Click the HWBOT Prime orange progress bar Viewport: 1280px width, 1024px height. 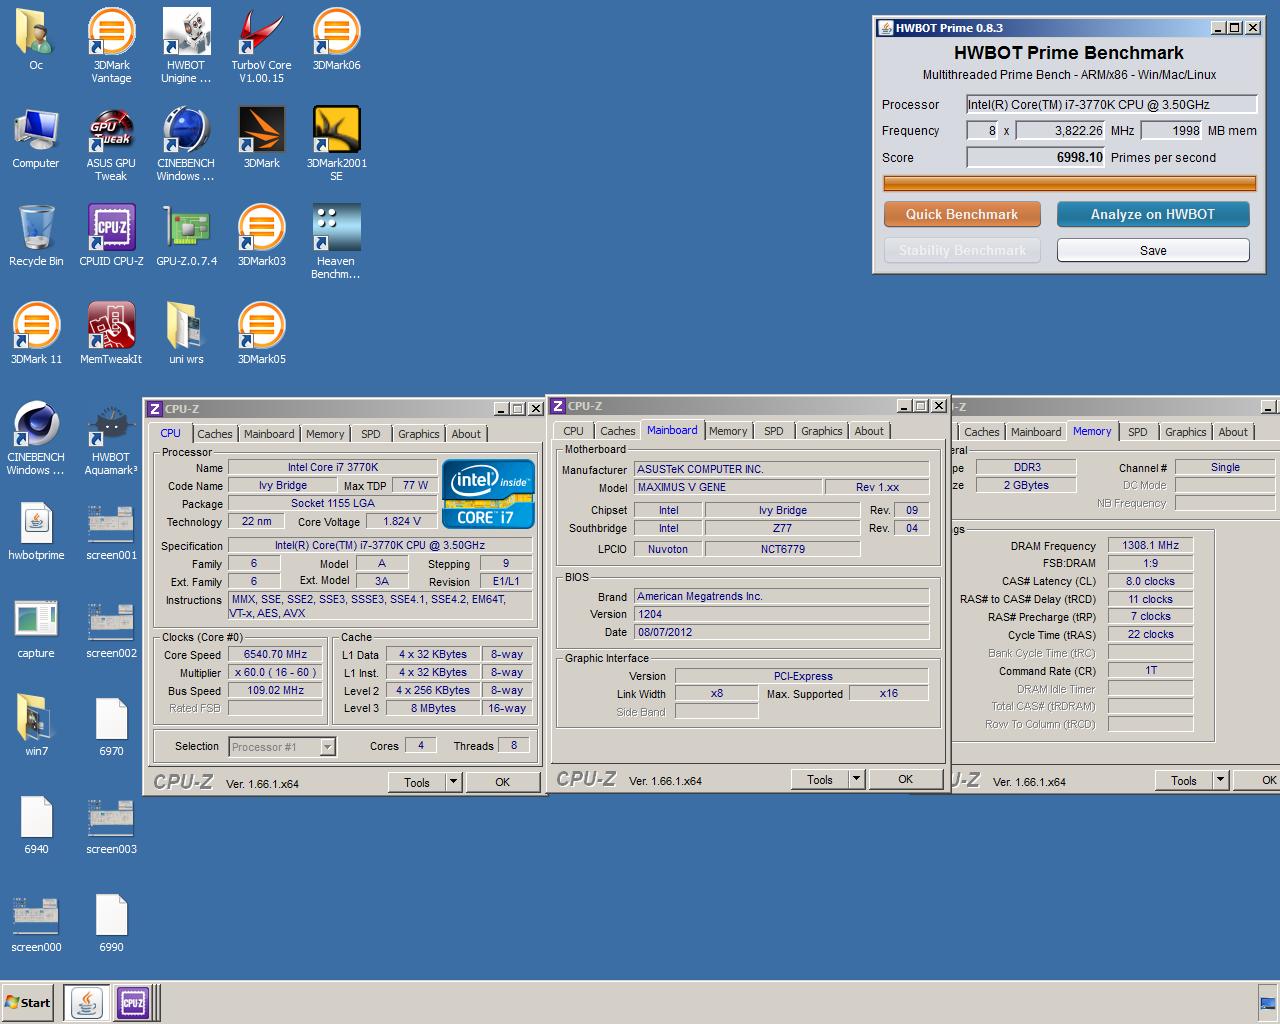pos(1070,183)
